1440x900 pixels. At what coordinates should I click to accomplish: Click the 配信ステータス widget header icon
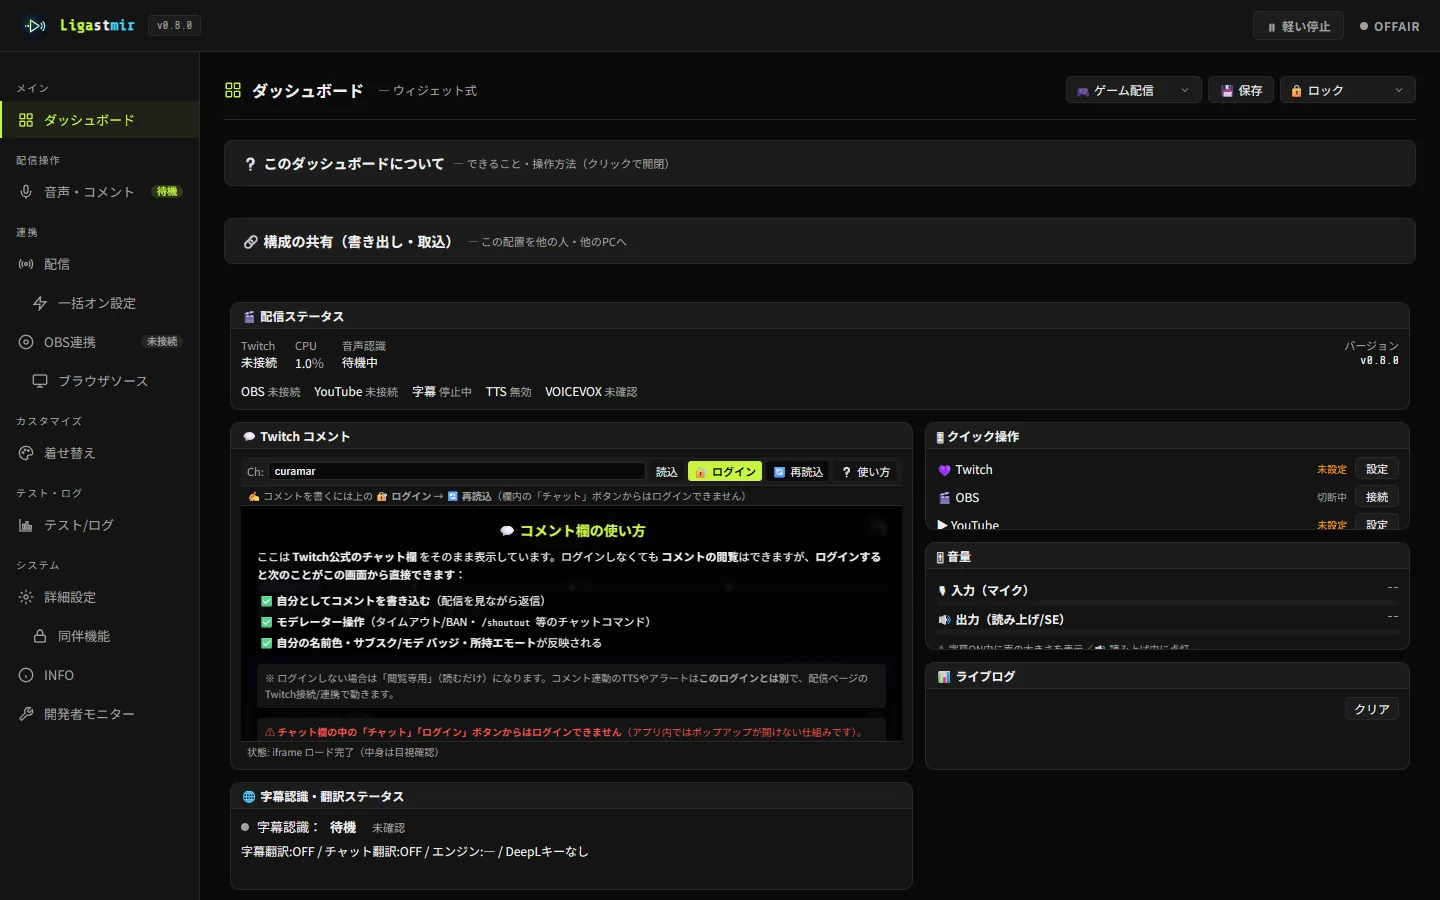(249, 317)
